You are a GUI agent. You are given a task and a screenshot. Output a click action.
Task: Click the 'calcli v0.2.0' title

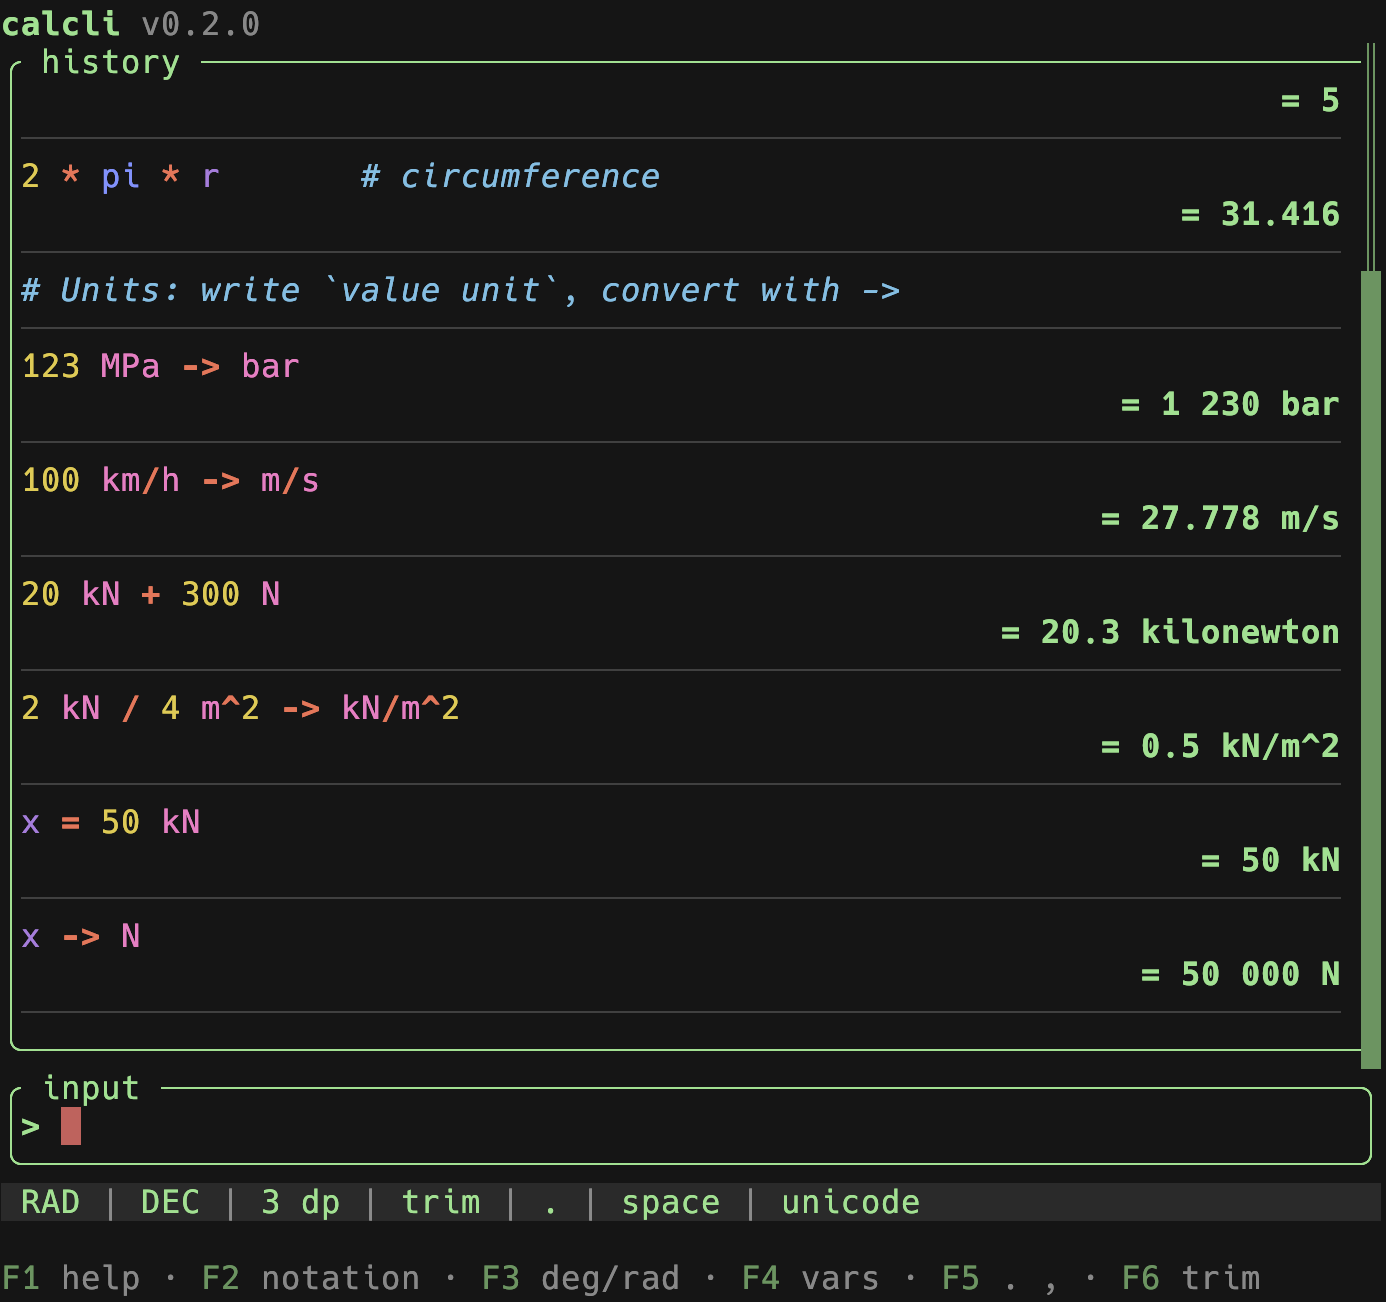[x=131, y=23]
